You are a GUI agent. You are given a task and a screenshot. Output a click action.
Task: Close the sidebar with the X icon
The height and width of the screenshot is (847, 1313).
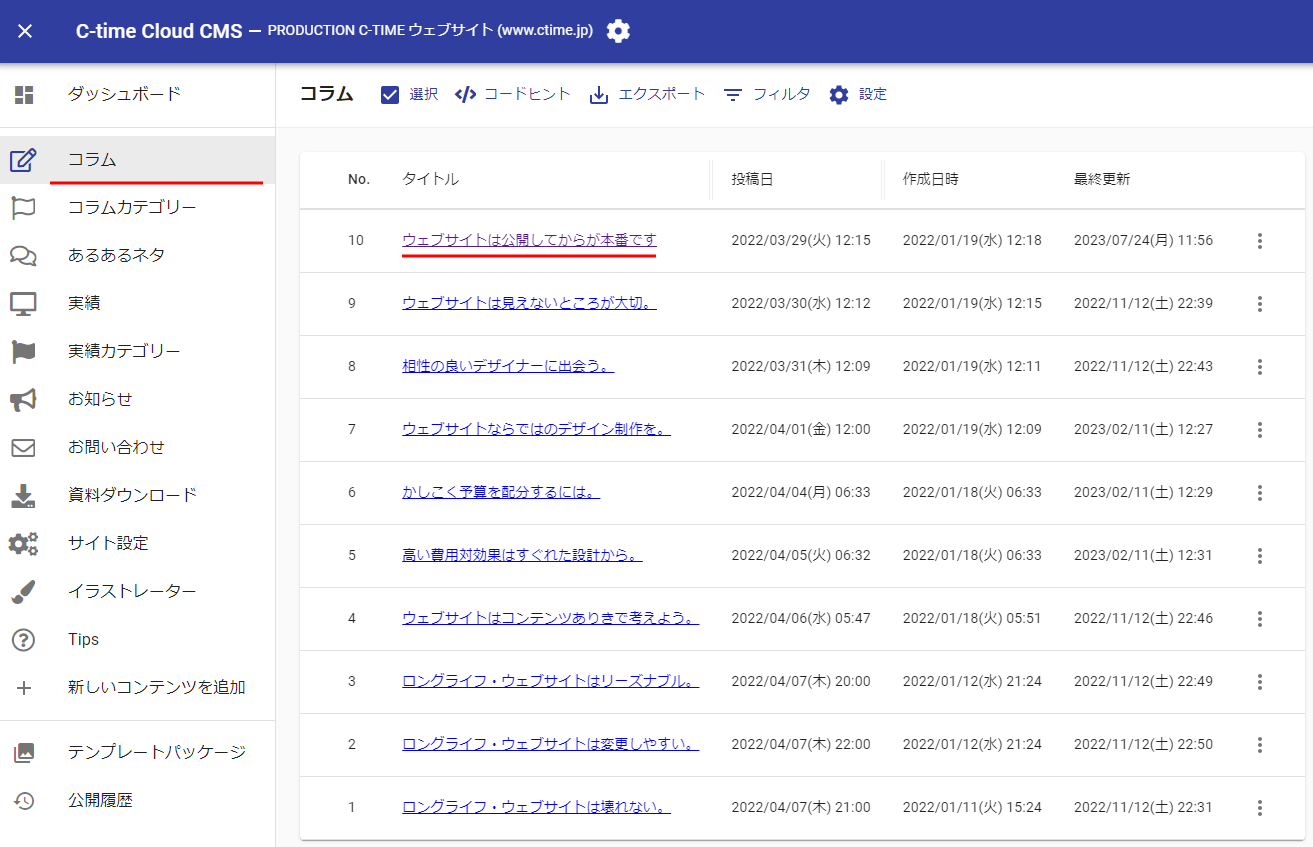coord(25,31)
